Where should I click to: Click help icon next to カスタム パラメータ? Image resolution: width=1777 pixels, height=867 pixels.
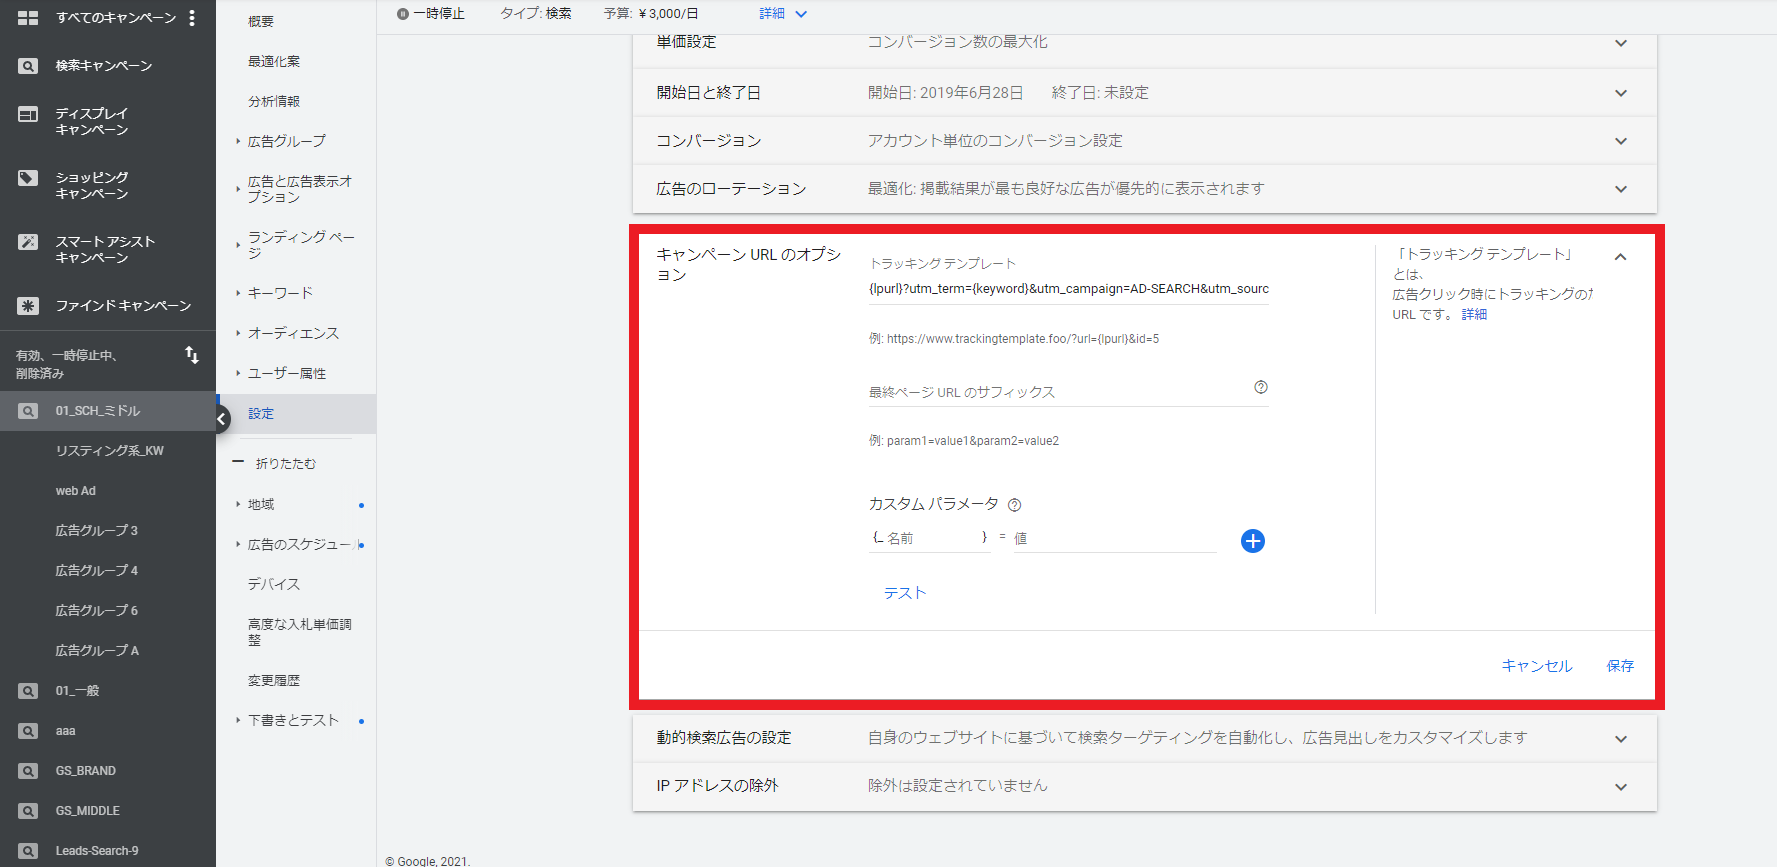1014,505
